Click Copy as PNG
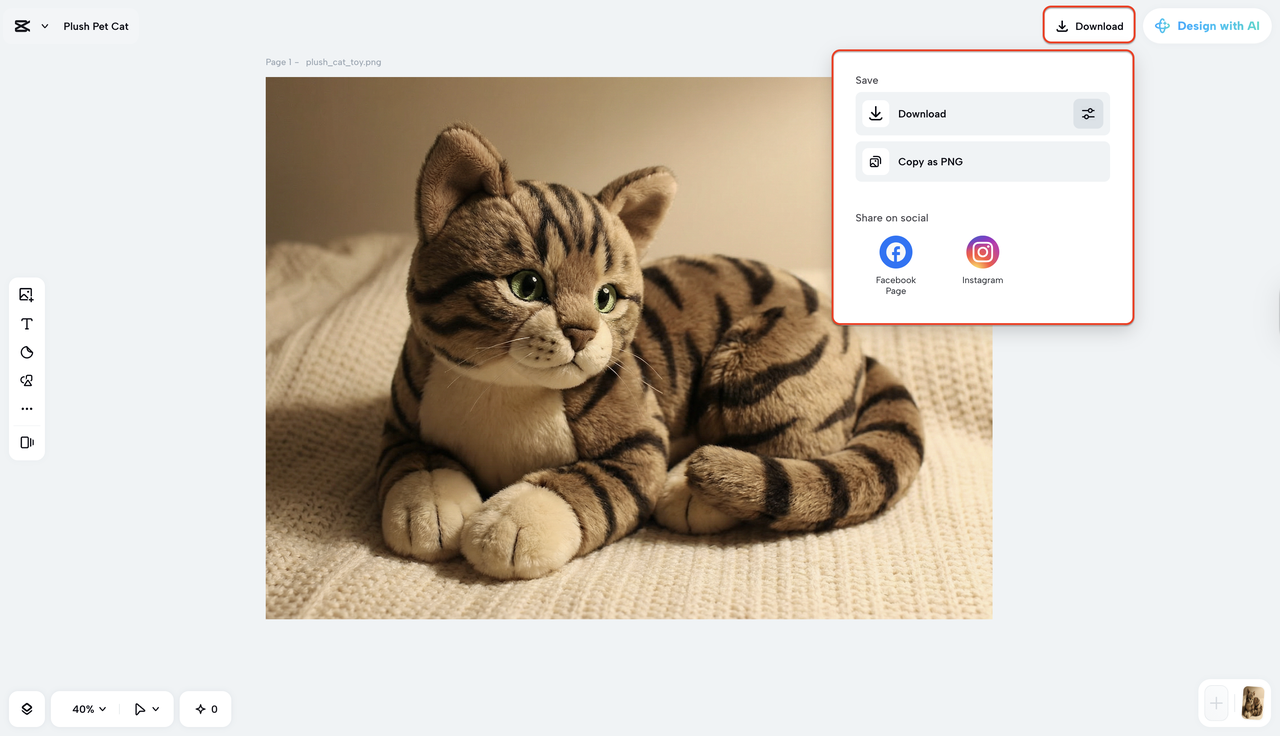1280x736 pixels. pyautogui.click(x=982, y=161)
